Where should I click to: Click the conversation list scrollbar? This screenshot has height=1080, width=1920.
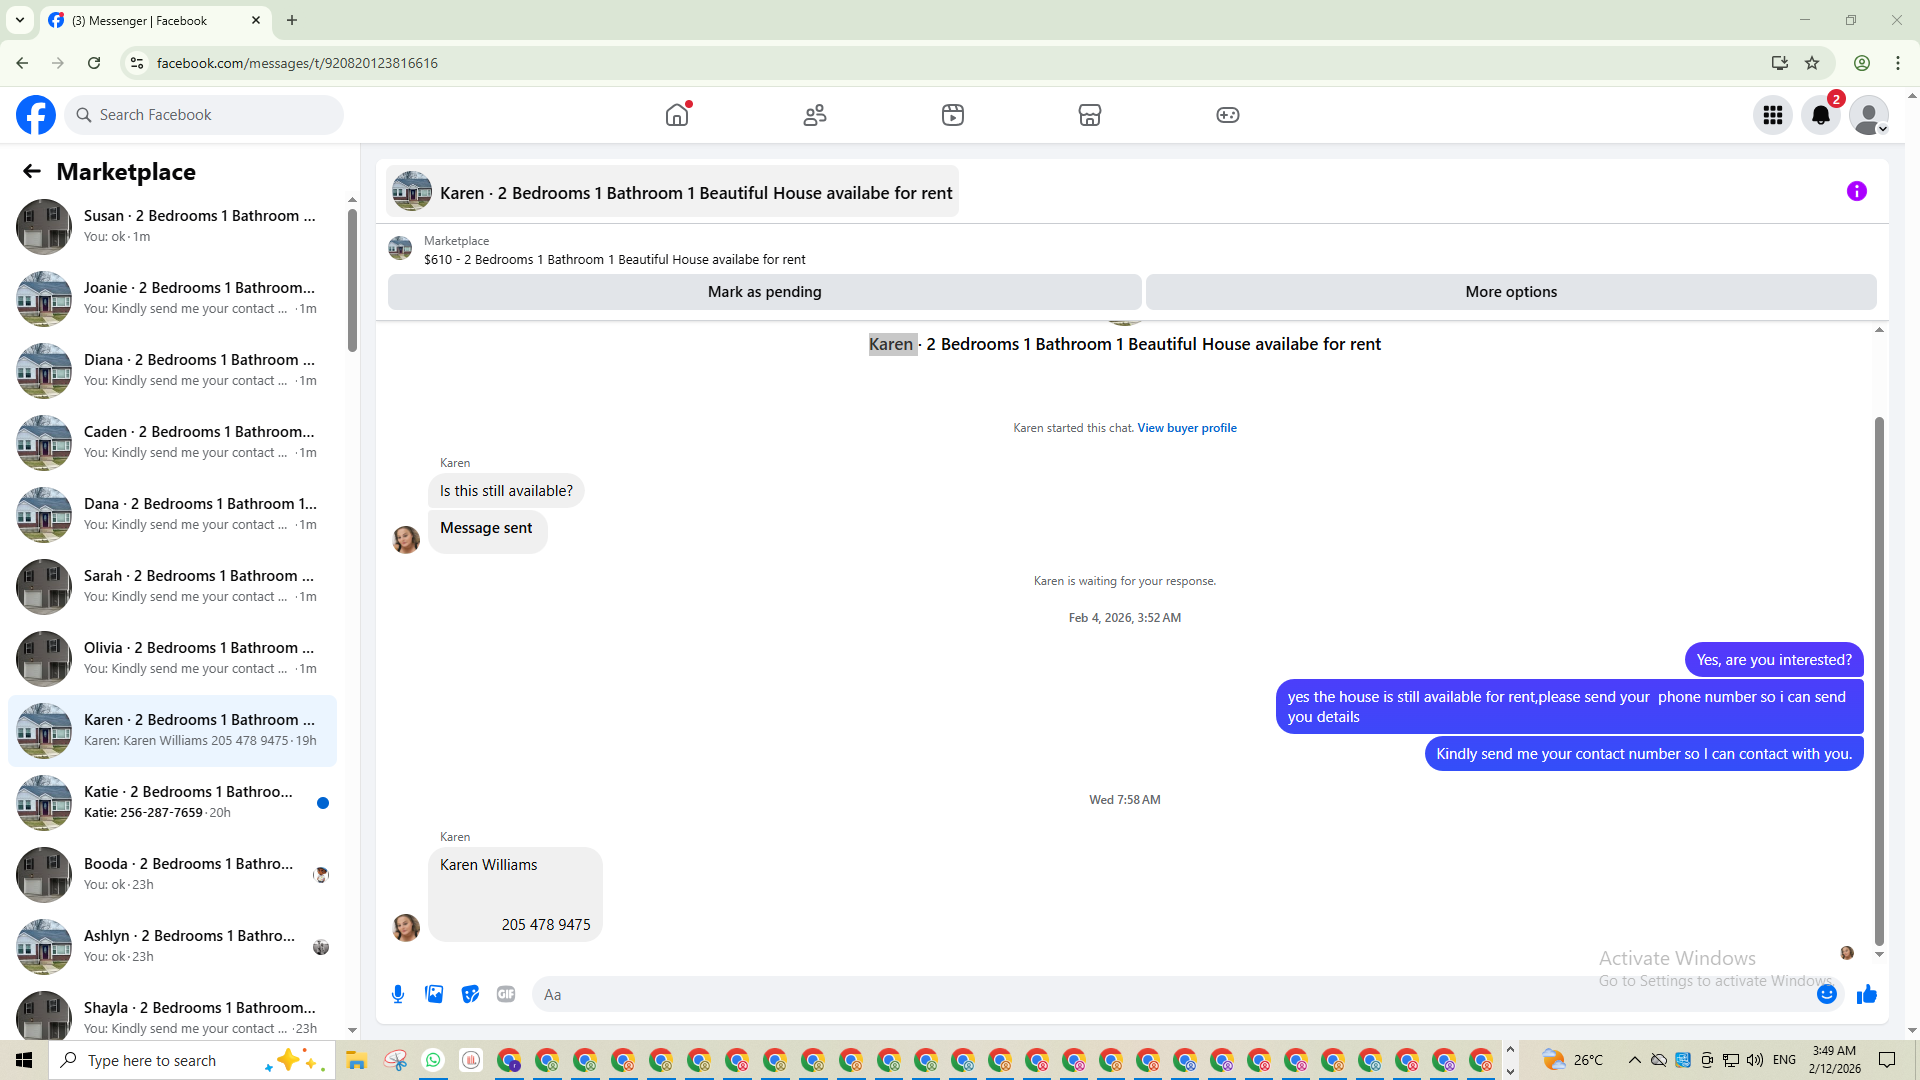tap(352, 281)
